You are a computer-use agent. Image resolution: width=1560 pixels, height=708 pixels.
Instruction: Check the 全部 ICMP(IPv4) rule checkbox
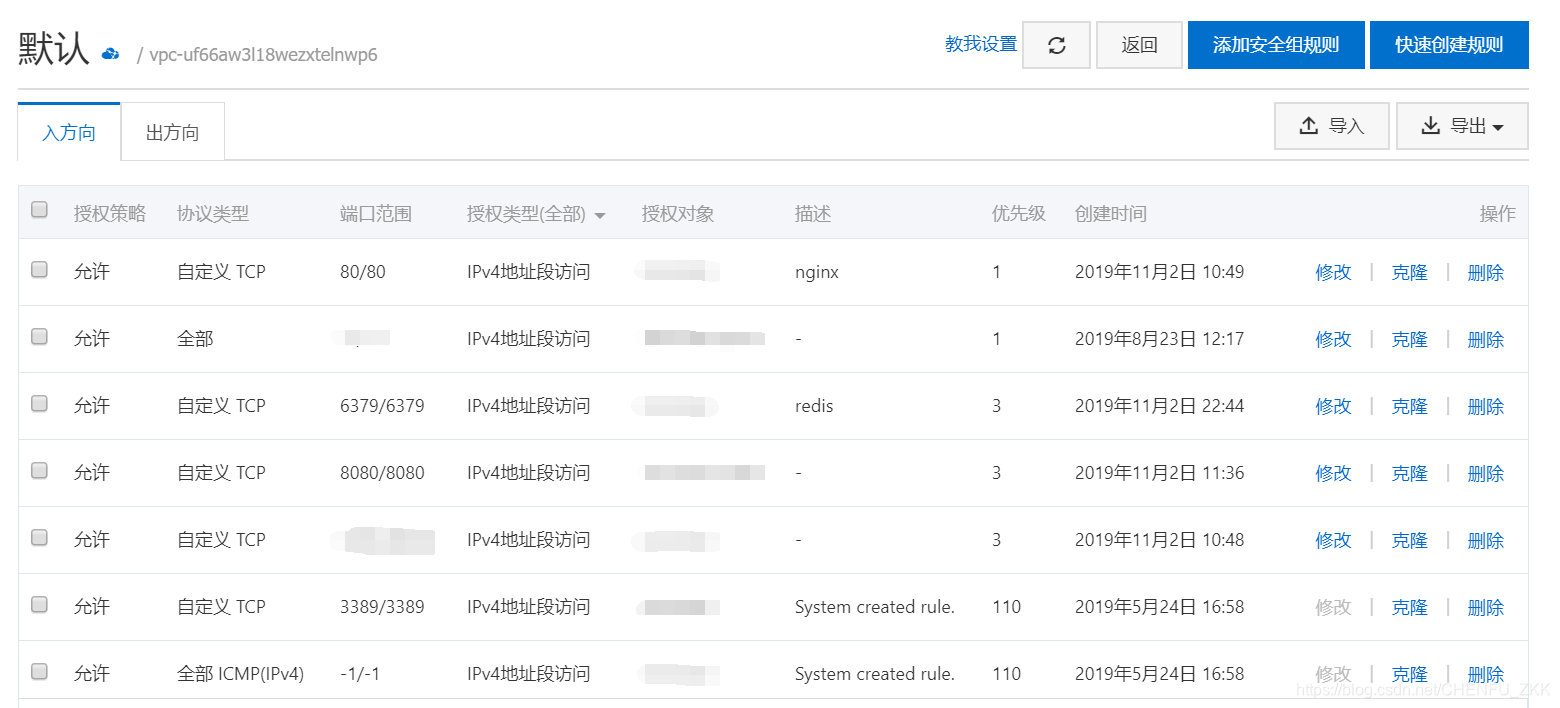(39, 671)
